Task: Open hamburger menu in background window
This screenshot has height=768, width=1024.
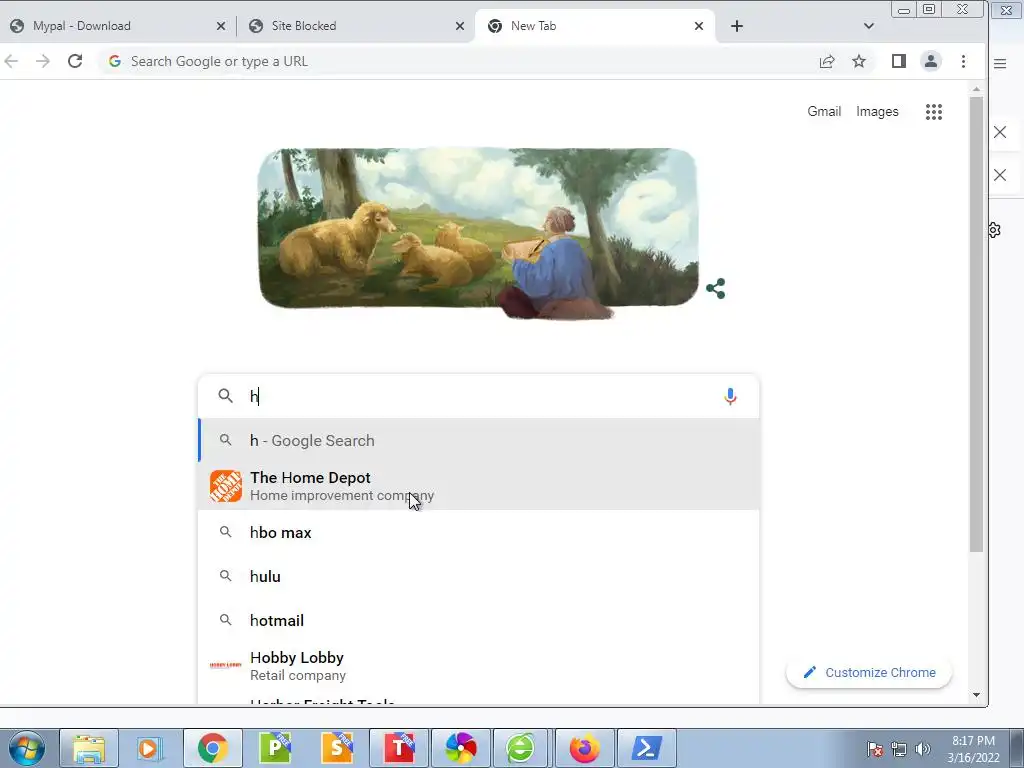Action: [x=1000, y=63]
